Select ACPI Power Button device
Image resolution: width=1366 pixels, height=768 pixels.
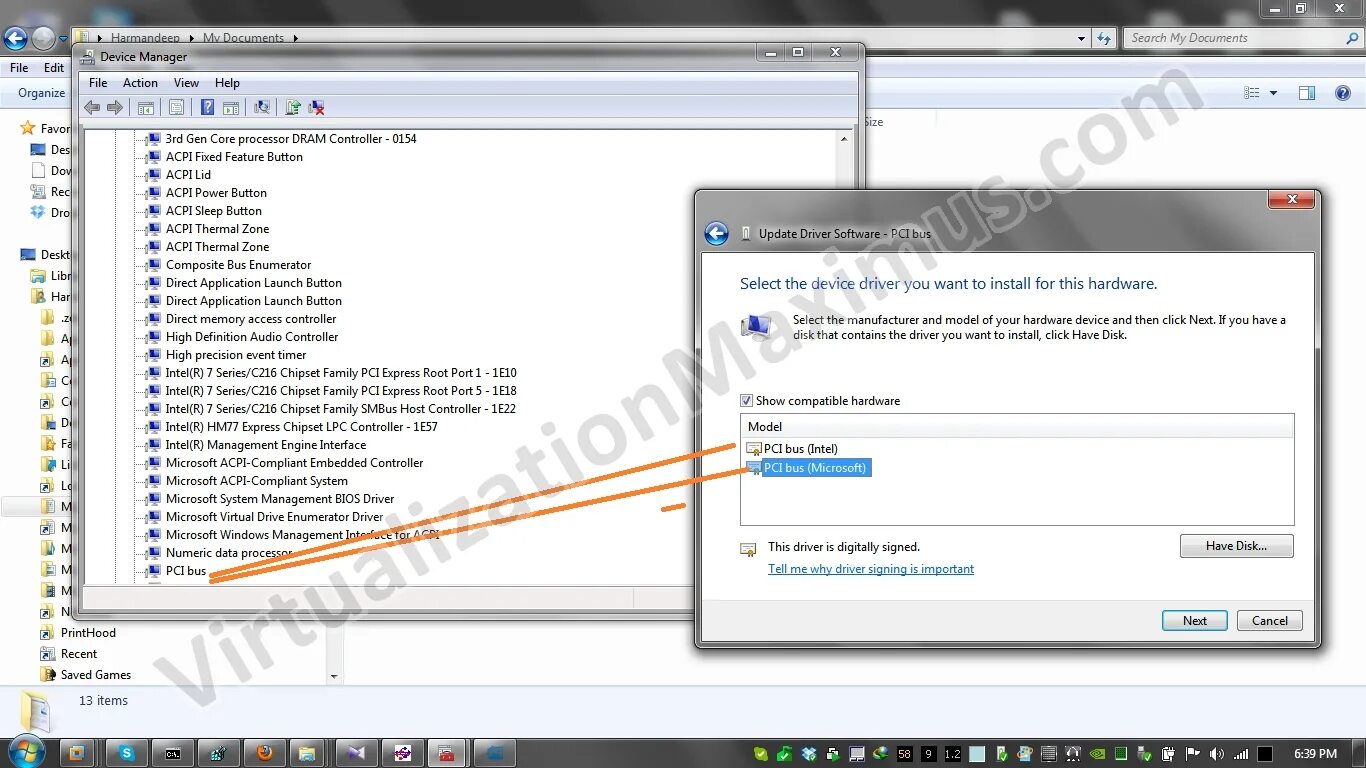[216, 193]
